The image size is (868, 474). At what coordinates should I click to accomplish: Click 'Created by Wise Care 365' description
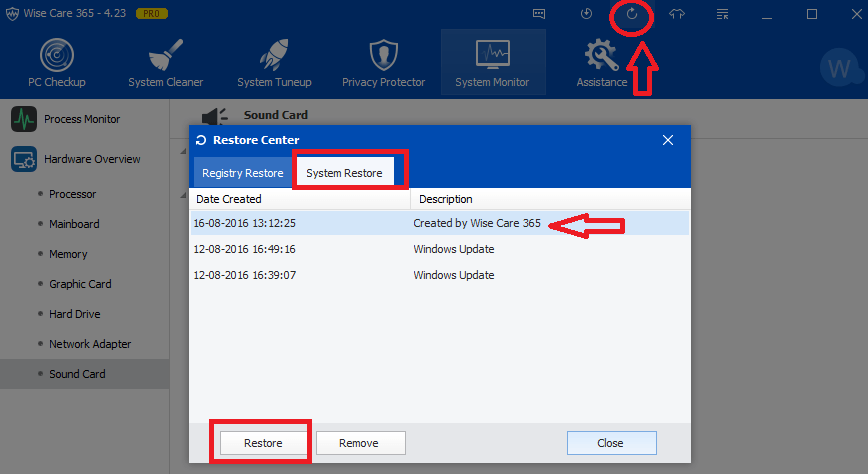coord(477,223)
